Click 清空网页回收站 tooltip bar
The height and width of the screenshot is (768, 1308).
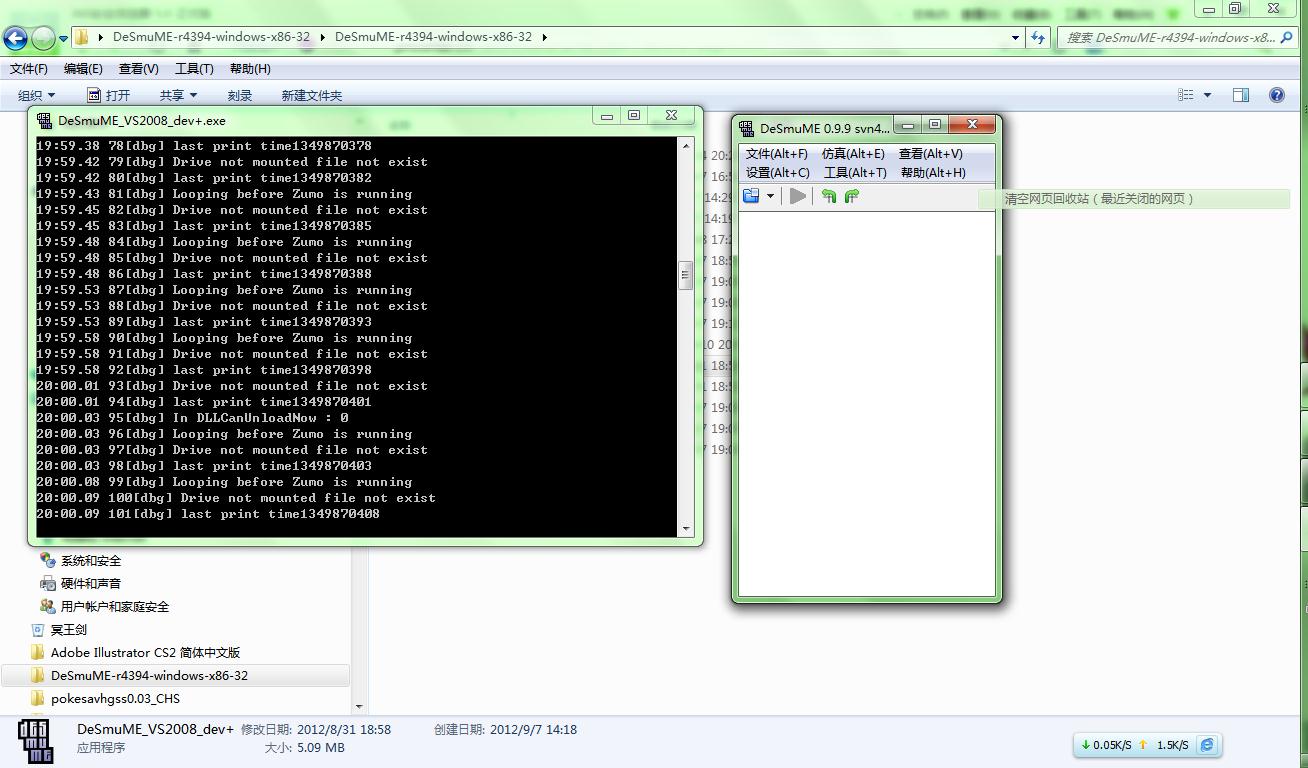(1134, 199)
